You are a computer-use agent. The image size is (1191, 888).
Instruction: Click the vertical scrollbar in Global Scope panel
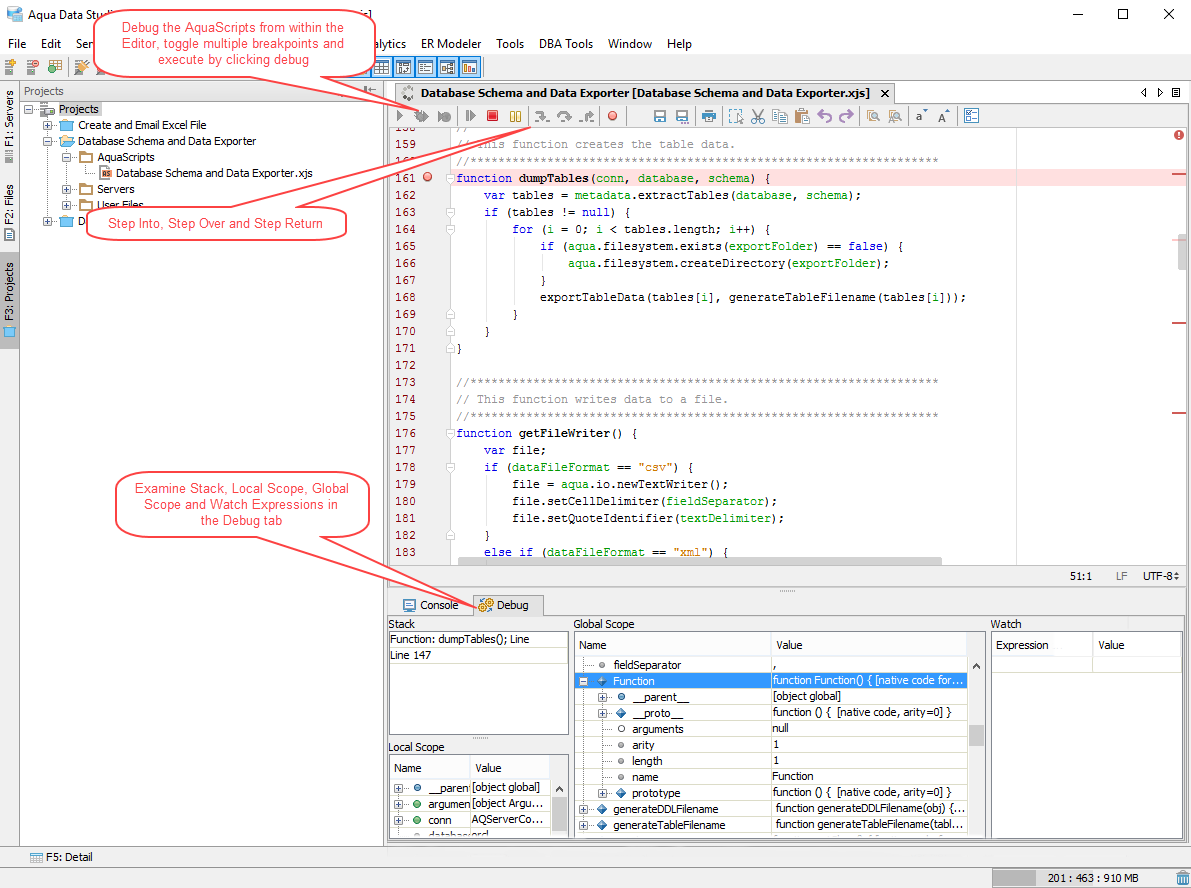click(976, 734)
